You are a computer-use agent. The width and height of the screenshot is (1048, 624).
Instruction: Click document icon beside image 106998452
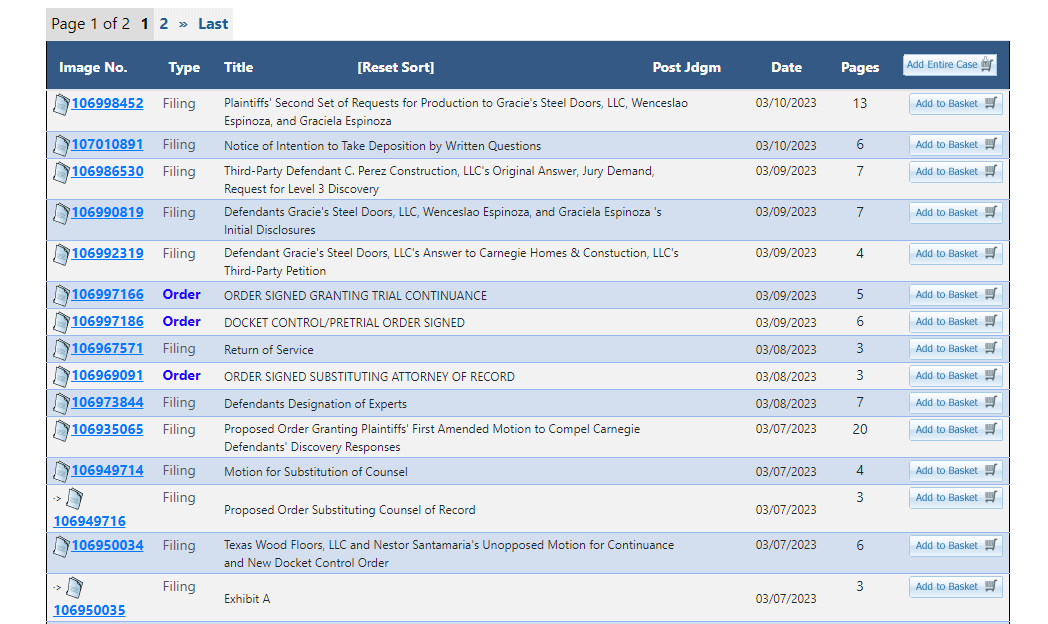(61, 104)
